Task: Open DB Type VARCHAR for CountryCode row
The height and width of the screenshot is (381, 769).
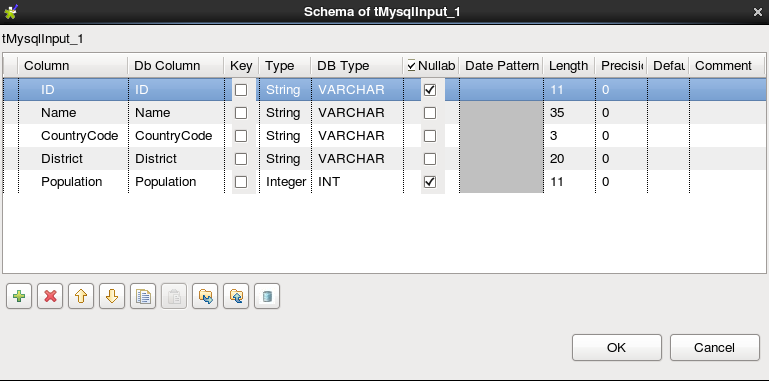Action: [x=357, y=136]
